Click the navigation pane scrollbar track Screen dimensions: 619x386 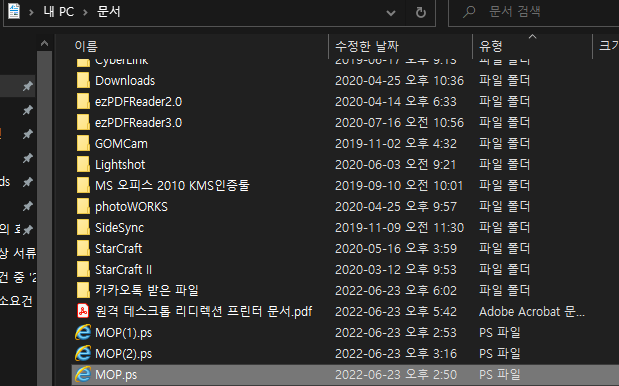tap(45, 217)
